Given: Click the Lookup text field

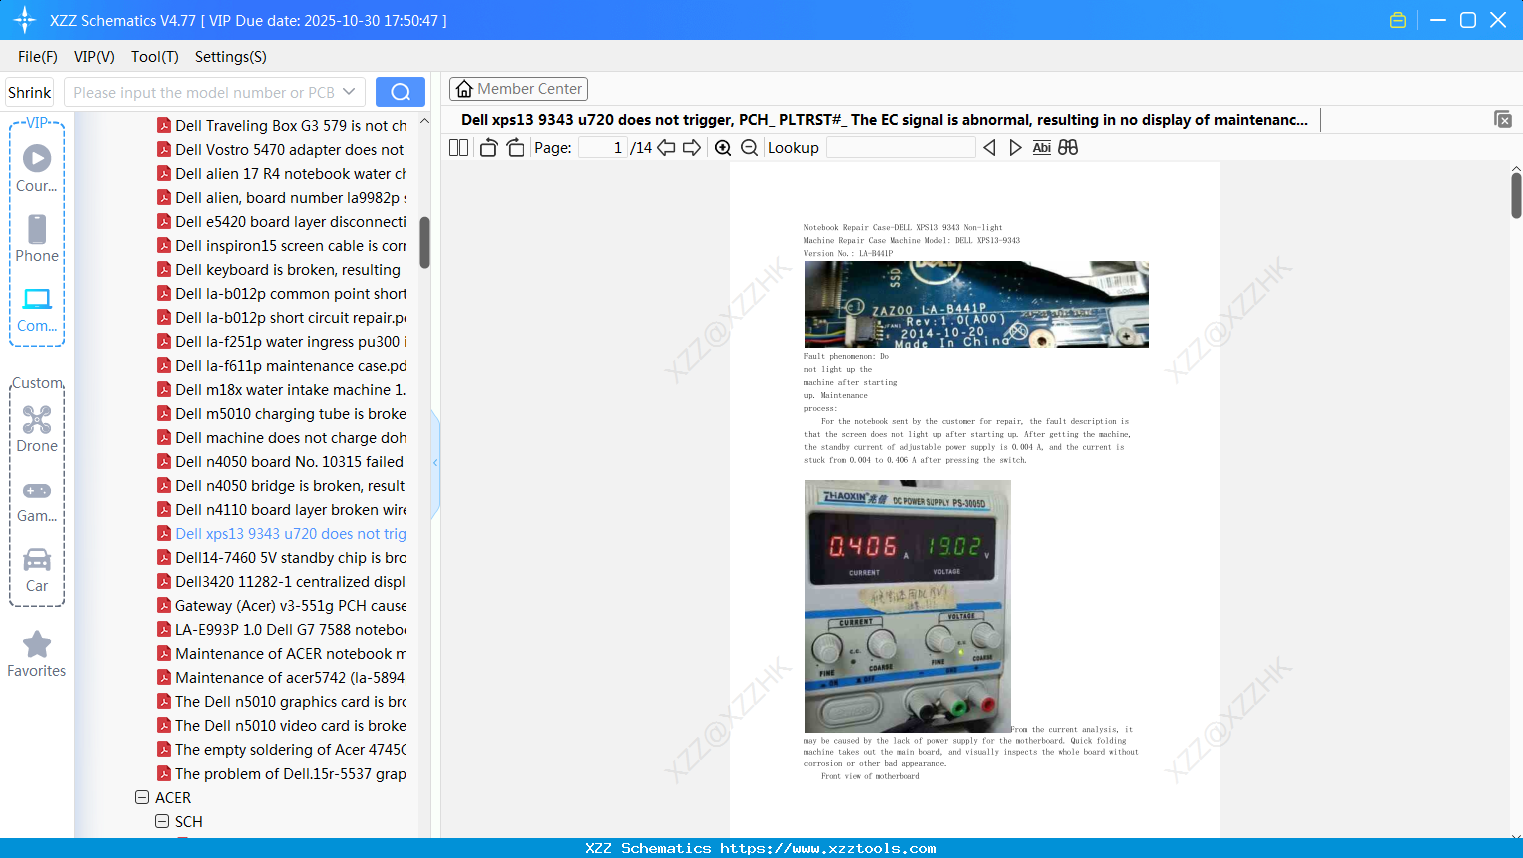Looking at the screenshot, I should [x=900, y=148].
